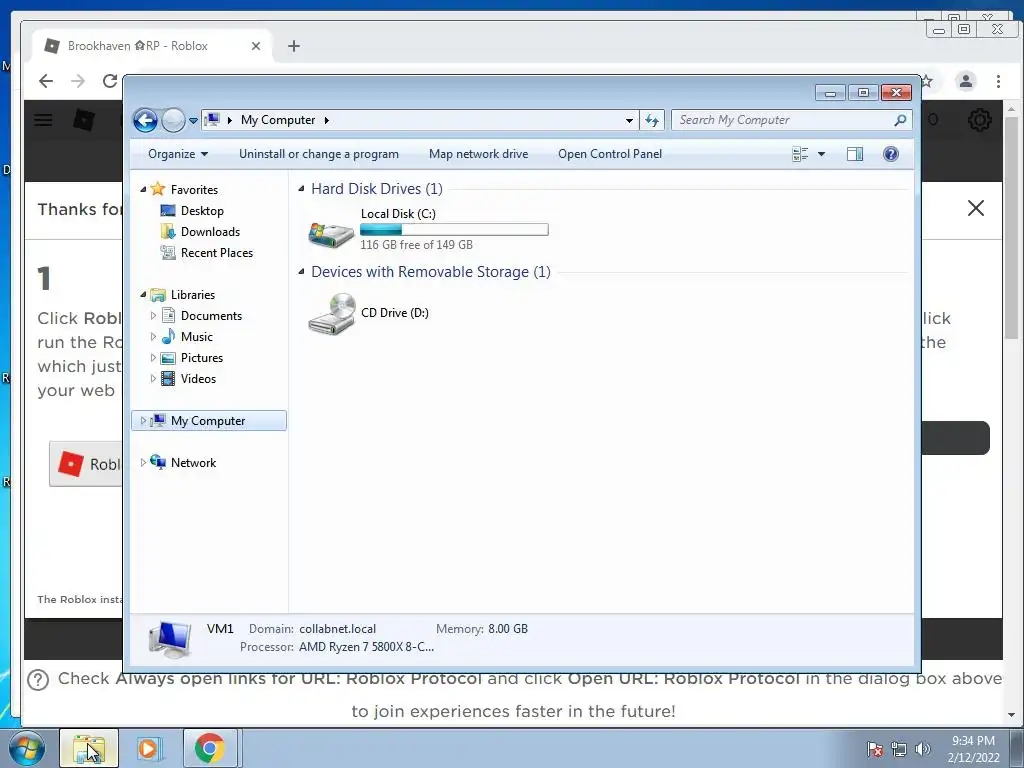Image resolution: width=1024 pixels, height=768 pixels.
Task: Click the computer icon in address bar
Action: (212, 120)
